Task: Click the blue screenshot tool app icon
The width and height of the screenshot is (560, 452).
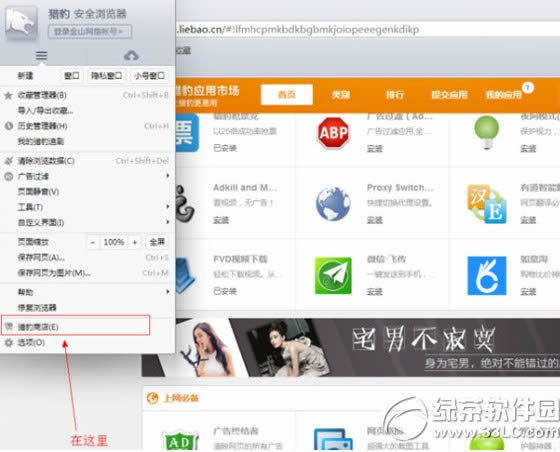Action: pyautogui.click(x=333, y=440)
